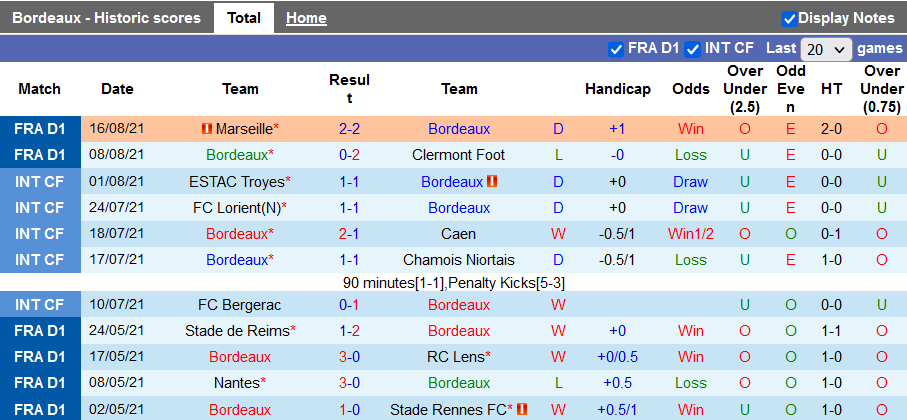
Task: Toggle the Display Notes checkbox
Action: click(789, 18)
